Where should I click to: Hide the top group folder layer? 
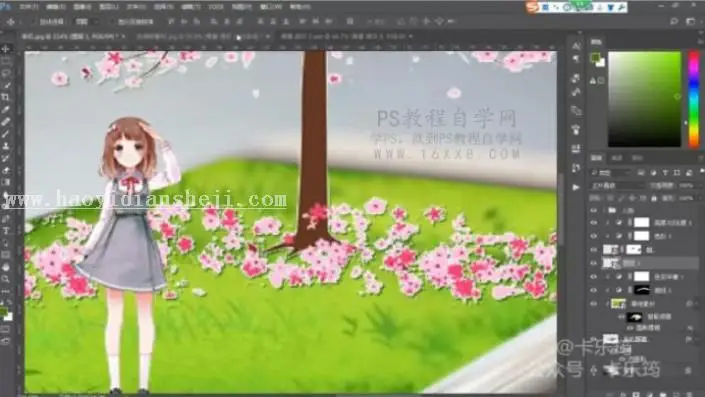click(594, 210)
